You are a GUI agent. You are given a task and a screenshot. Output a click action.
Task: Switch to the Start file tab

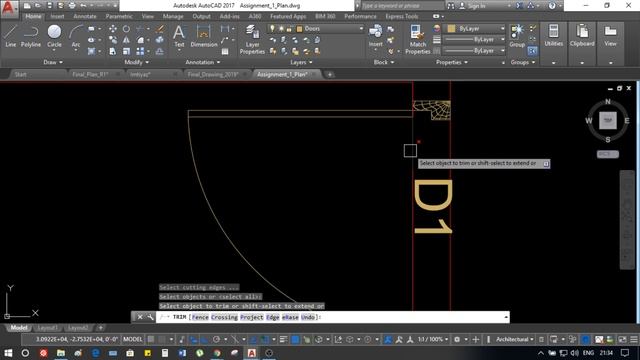coord(20,74)
